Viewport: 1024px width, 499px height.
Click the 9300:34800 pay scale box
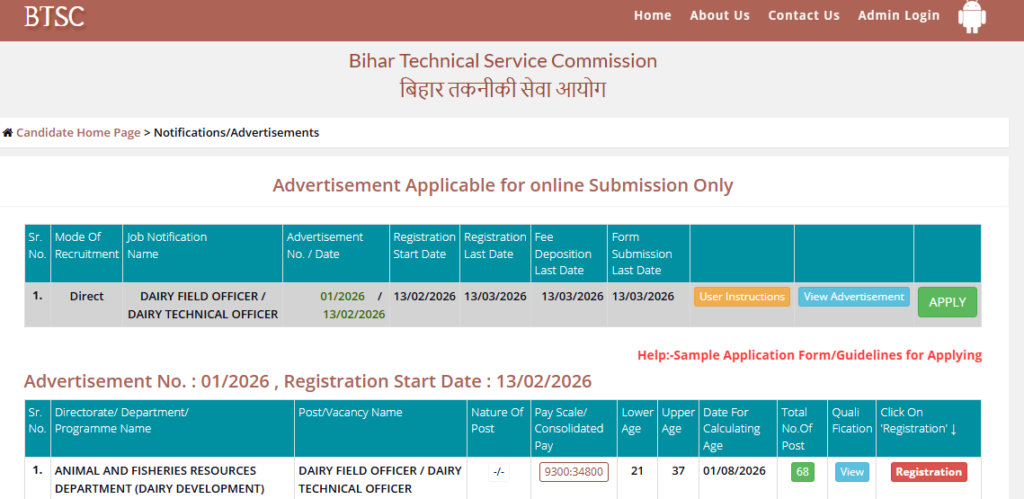click(574, 472)
